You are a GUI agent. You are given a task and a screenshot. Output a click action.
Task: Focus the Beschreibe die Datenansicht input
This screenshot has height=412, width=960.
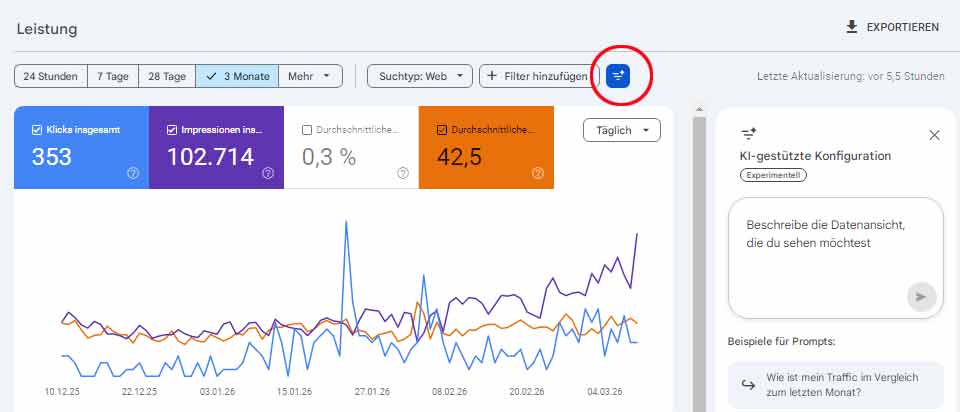click(x=836, y=258)
